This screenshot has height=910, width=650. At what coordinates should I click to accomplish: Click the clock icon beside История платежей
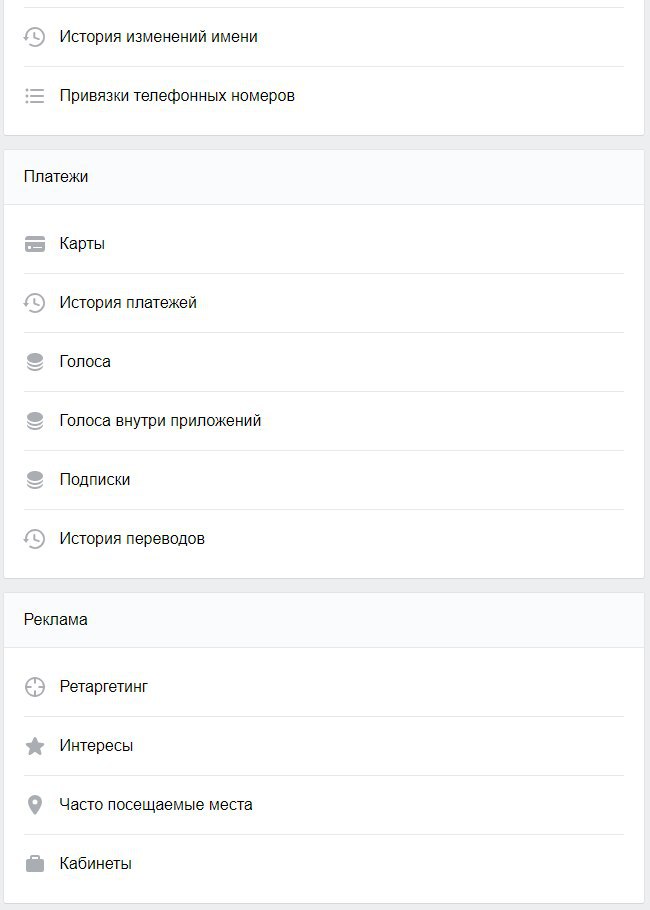click(34, 303)
